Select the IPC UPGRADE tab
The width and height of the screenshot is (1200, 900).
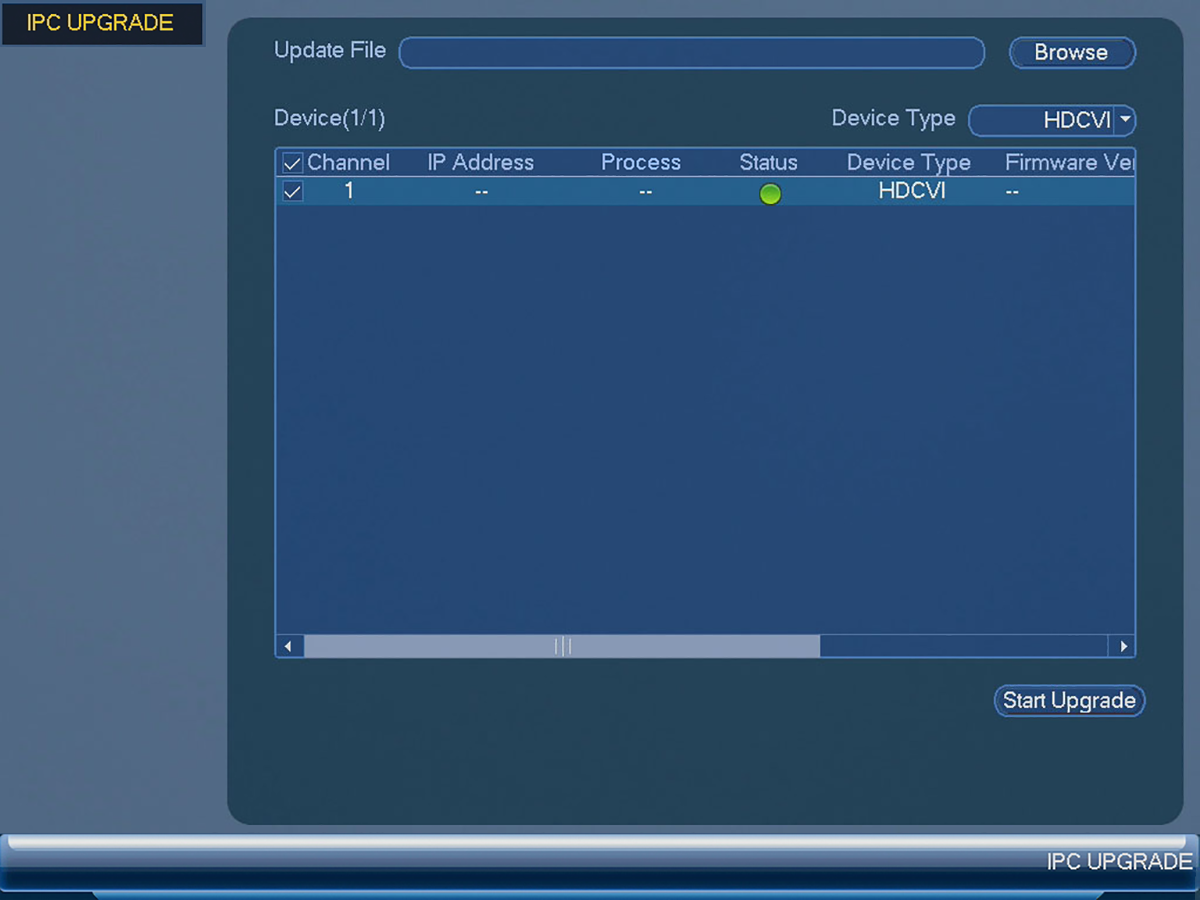coord(101,23)
